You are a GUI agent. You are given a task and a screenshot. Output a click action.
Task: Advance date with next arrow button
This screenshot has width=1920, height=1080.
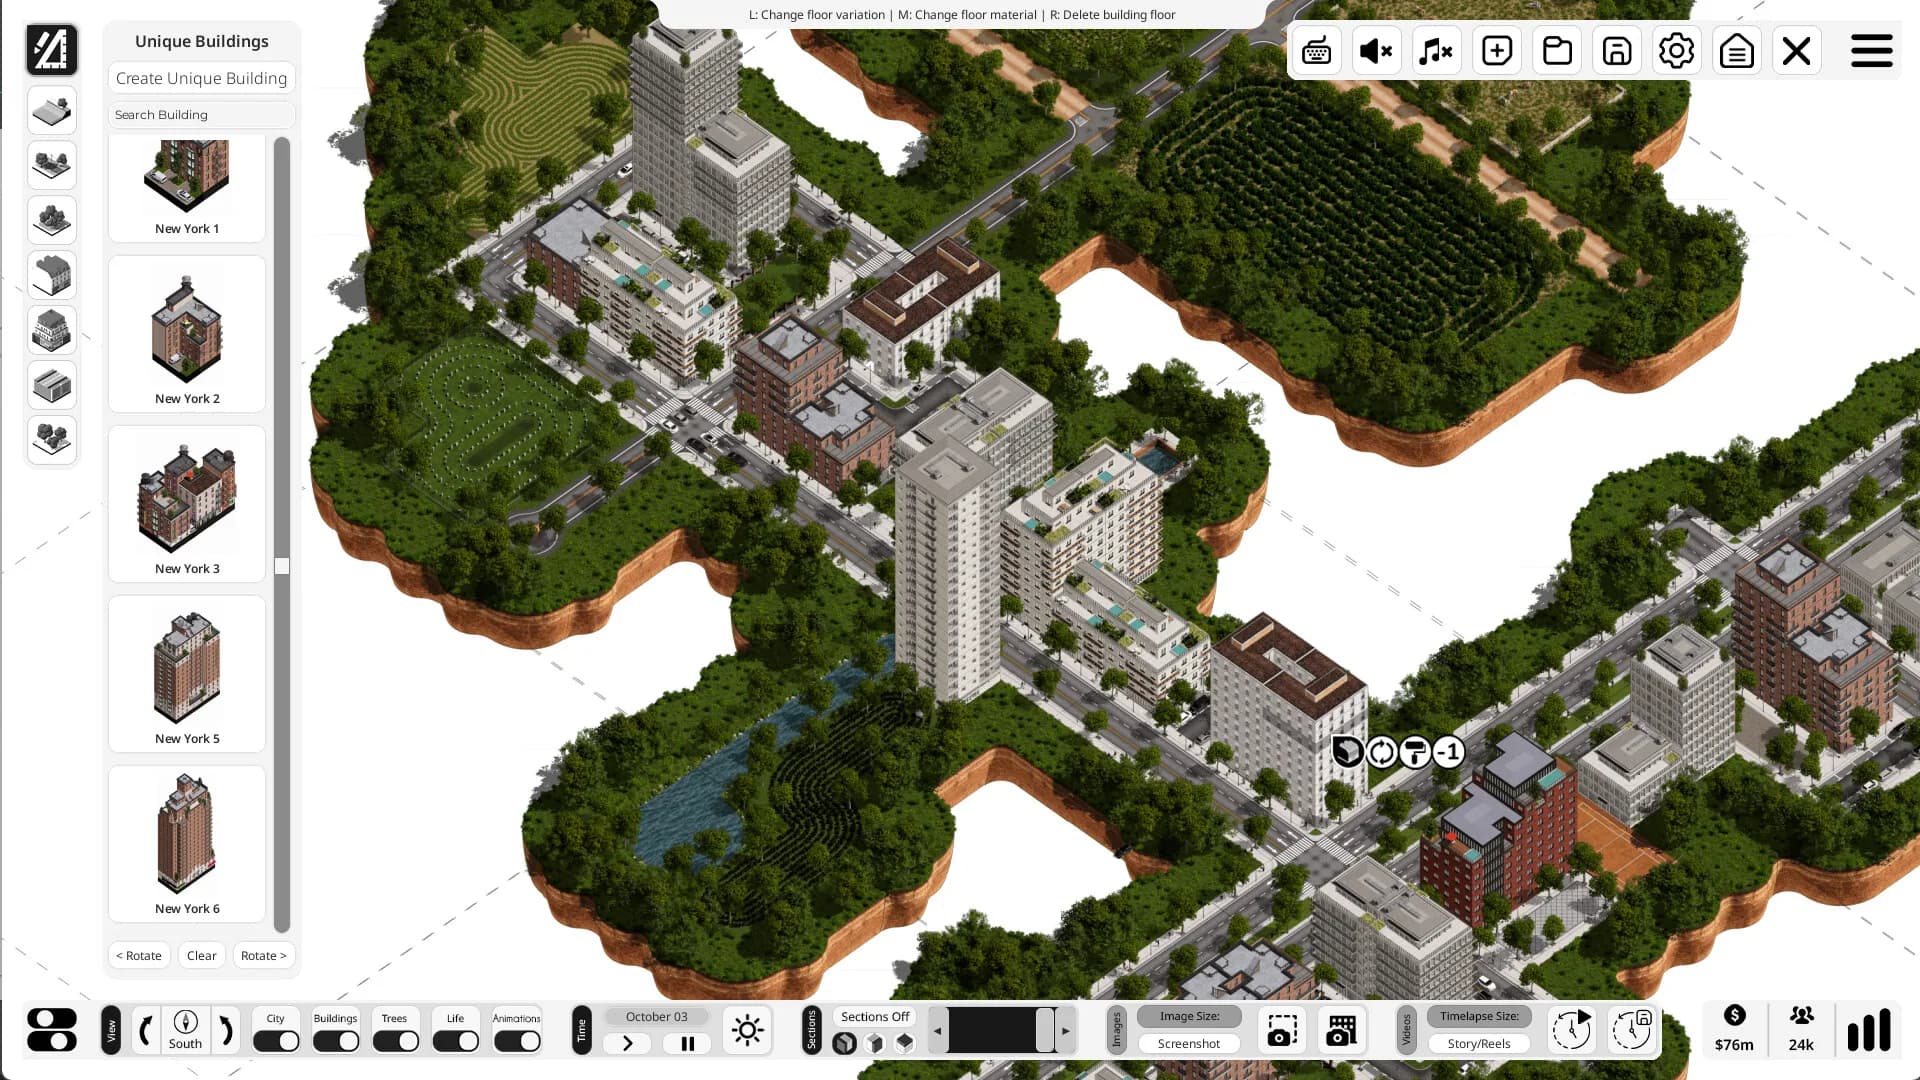627,1043
